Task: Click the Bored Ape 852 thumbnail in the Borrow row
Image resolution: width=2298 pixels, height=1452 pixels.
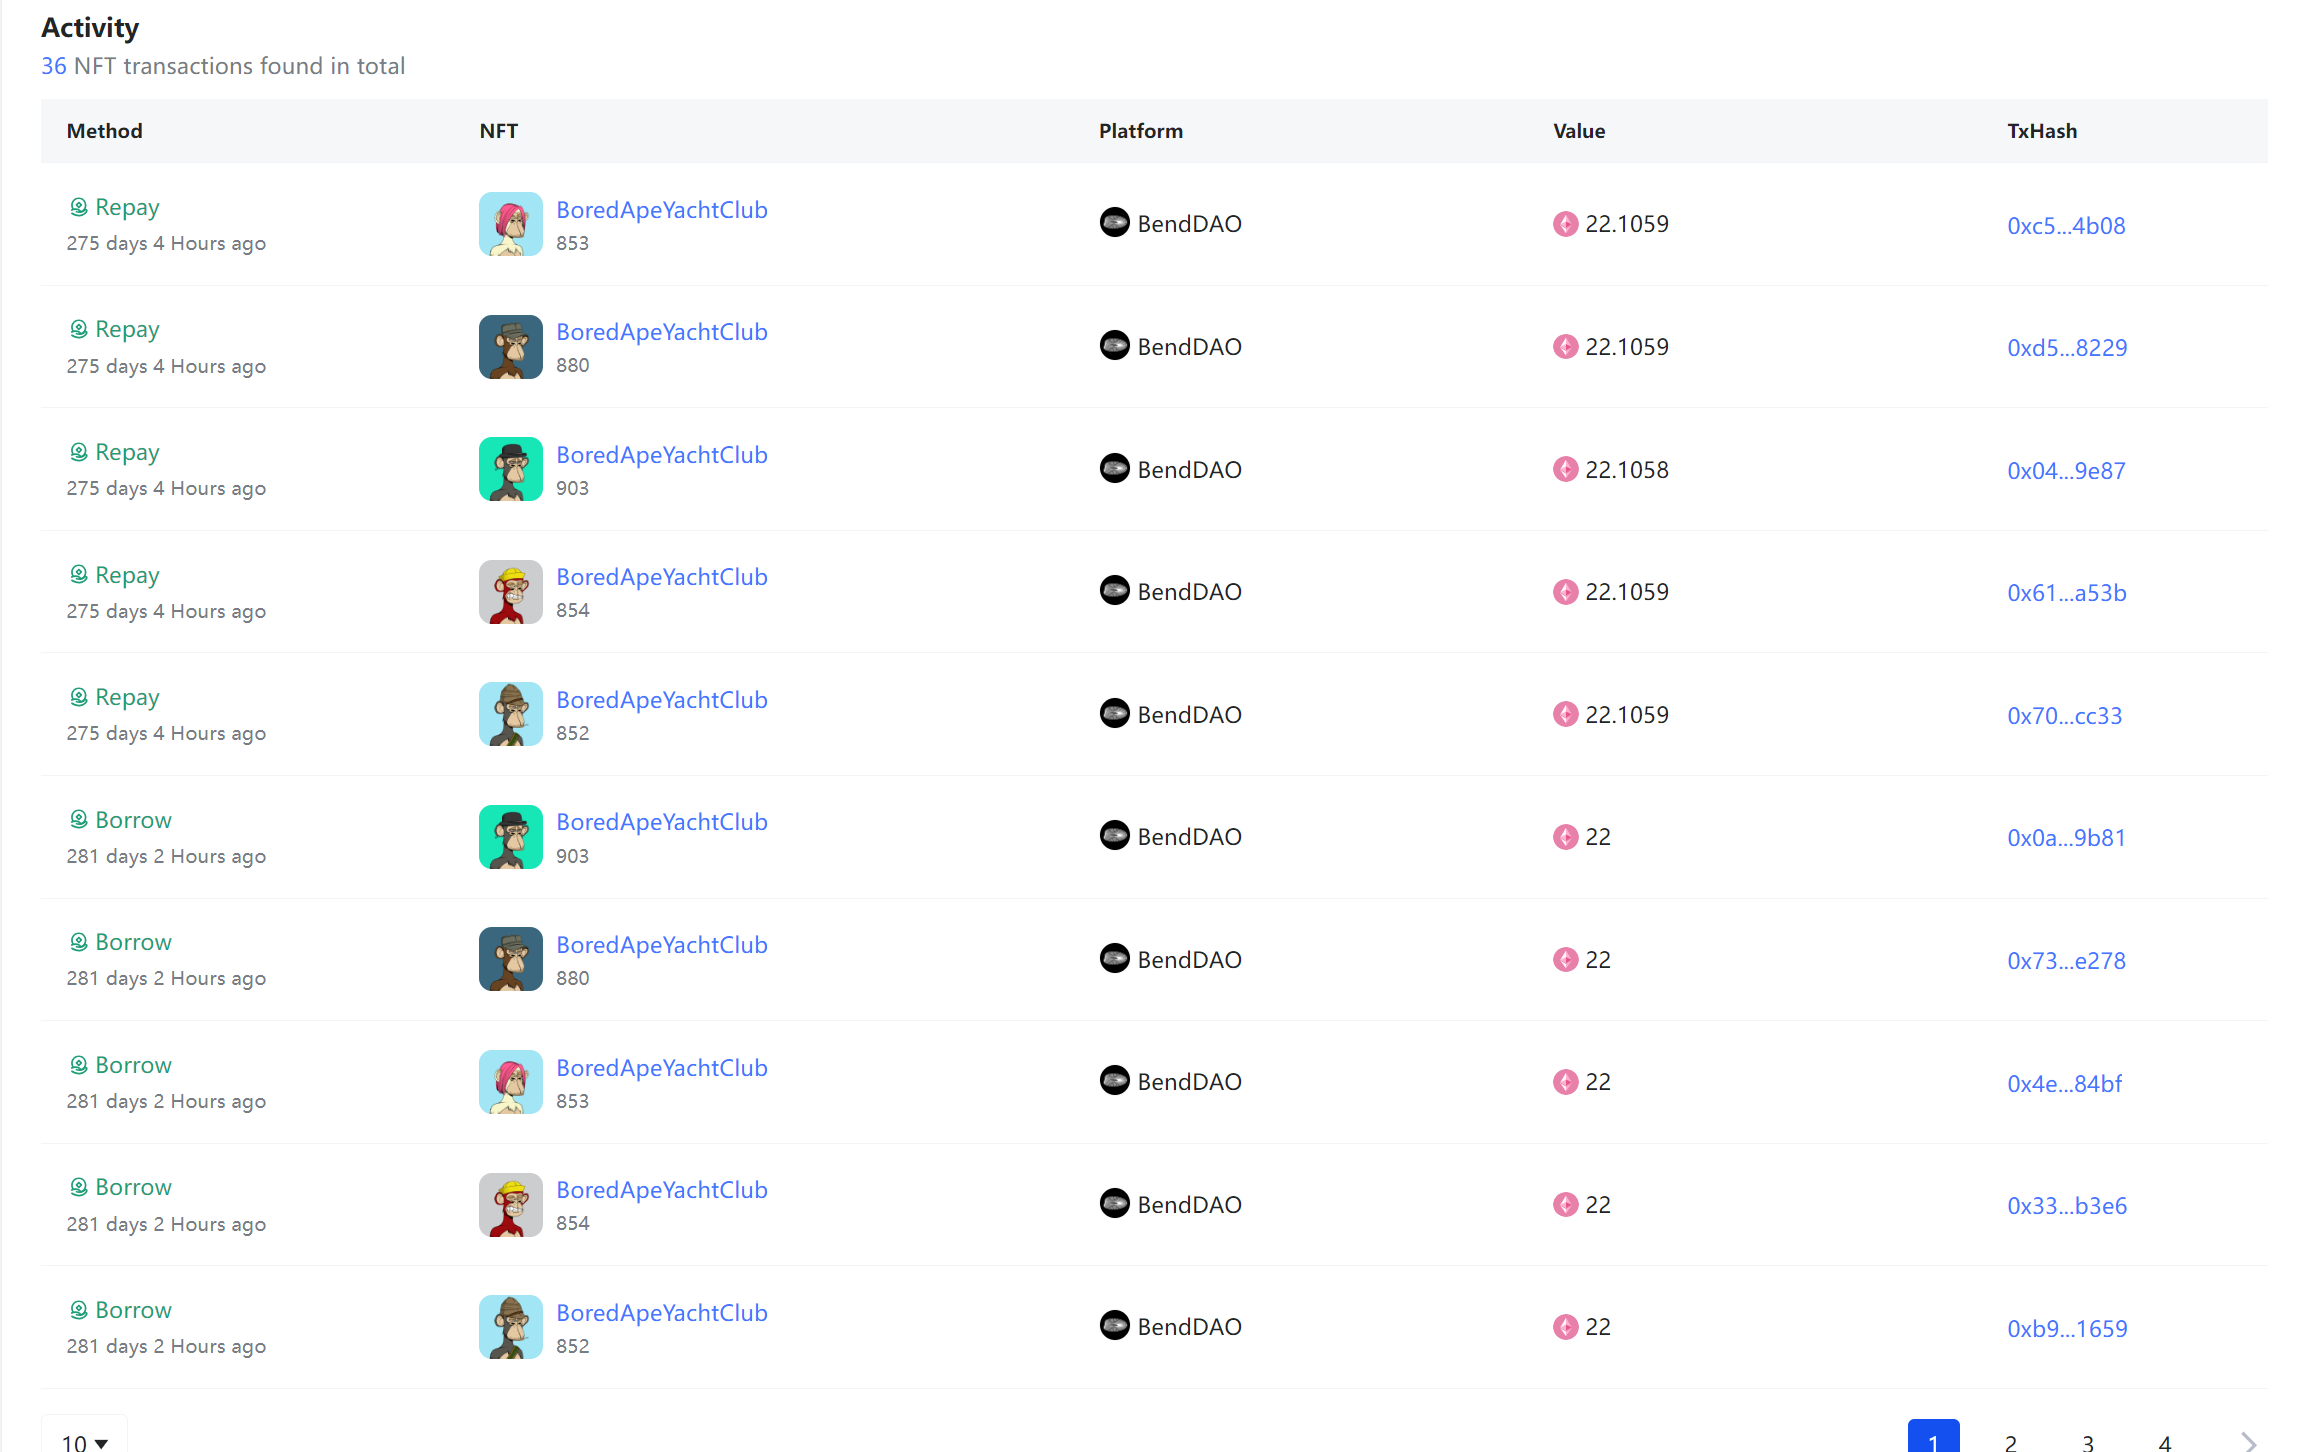Action: click(510, 1327)
